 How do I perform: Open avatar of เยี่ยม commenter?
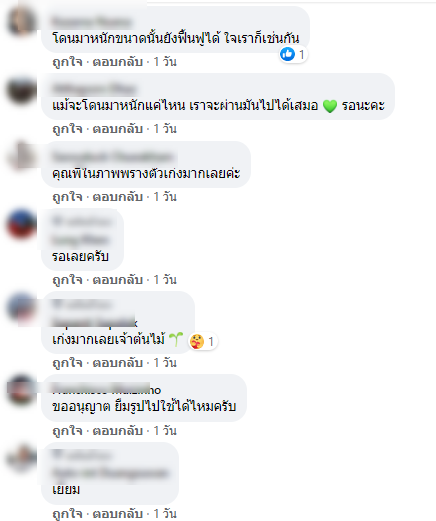point(21,458)
